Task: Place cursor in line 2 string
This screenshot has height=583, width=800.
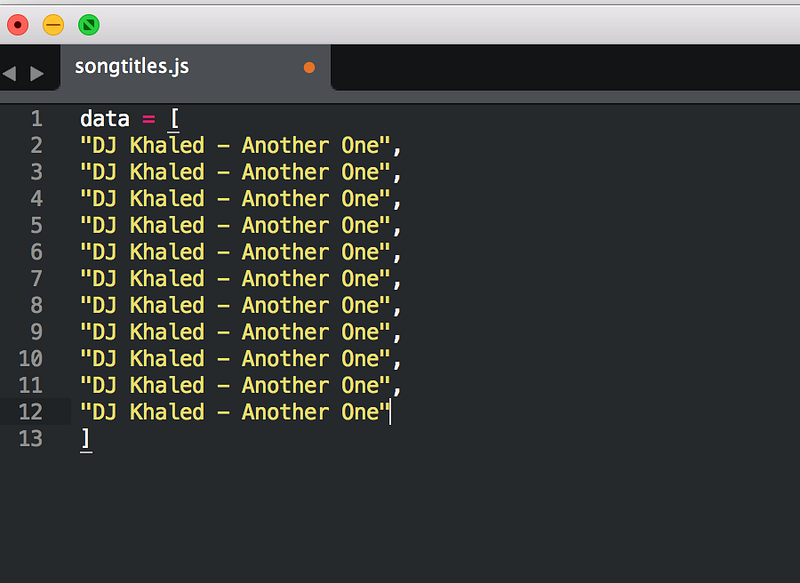Action: (235, 146)
